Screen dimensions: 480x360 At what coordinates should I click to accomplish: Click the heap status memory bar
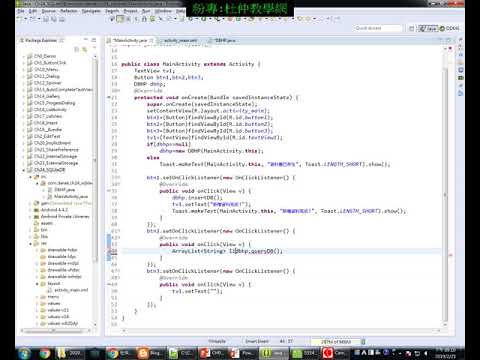point(335,341)
